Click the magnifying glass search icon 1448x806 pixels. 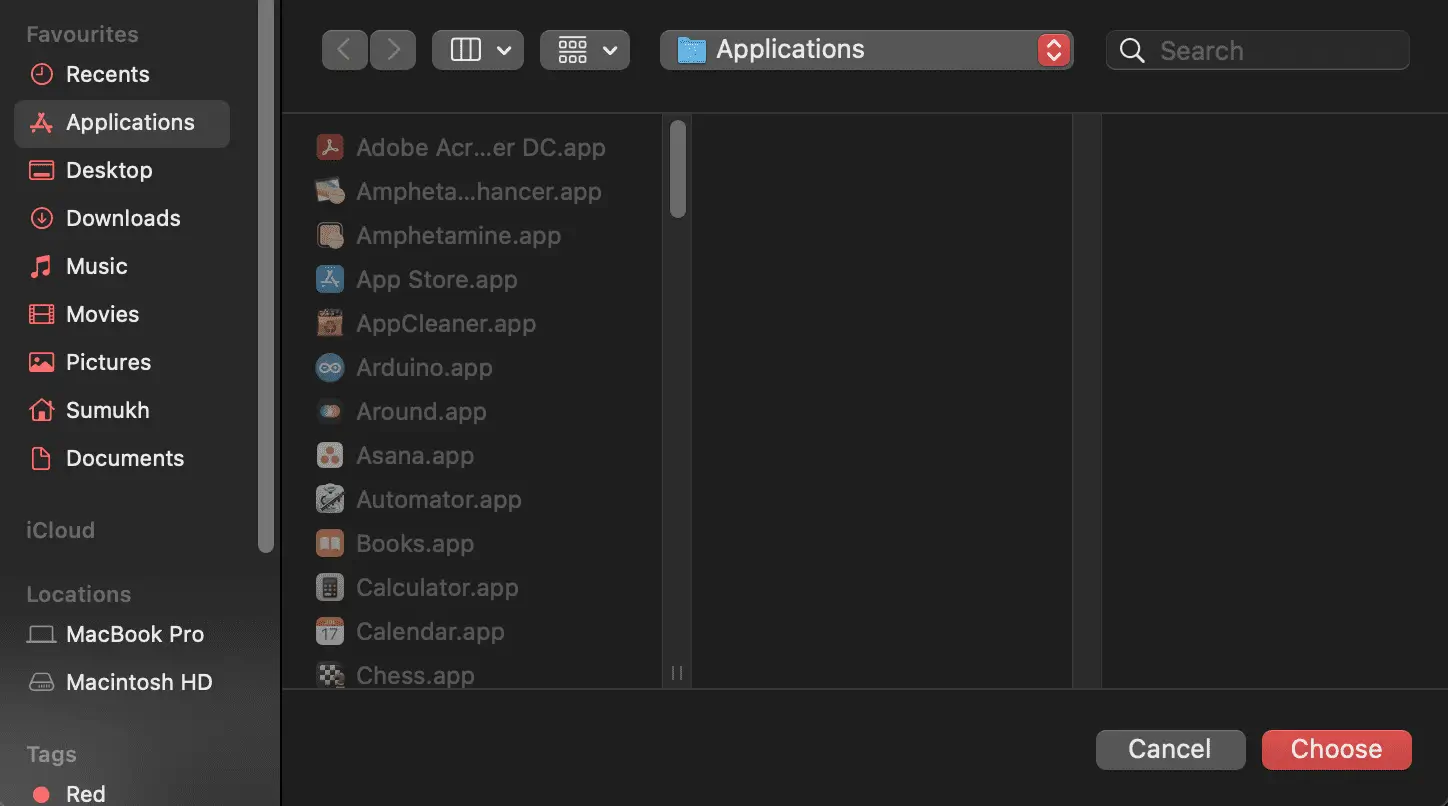pyautogui.click(x=1132, y=51)
